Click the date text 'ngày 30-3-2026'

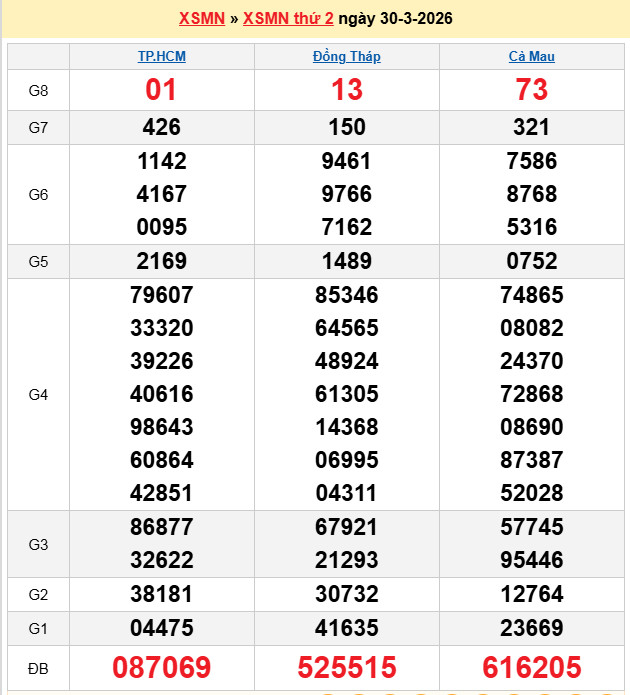pos(395,19)
